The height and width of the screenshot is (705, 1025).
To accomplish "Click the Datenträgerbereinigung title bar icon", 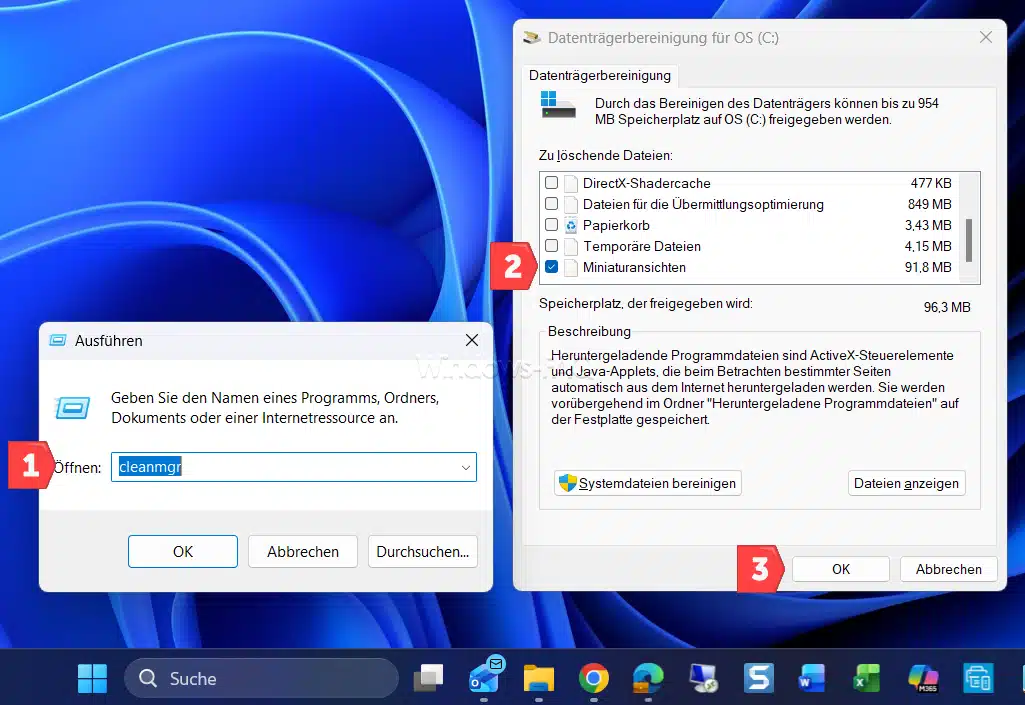I will pos(531,37).
